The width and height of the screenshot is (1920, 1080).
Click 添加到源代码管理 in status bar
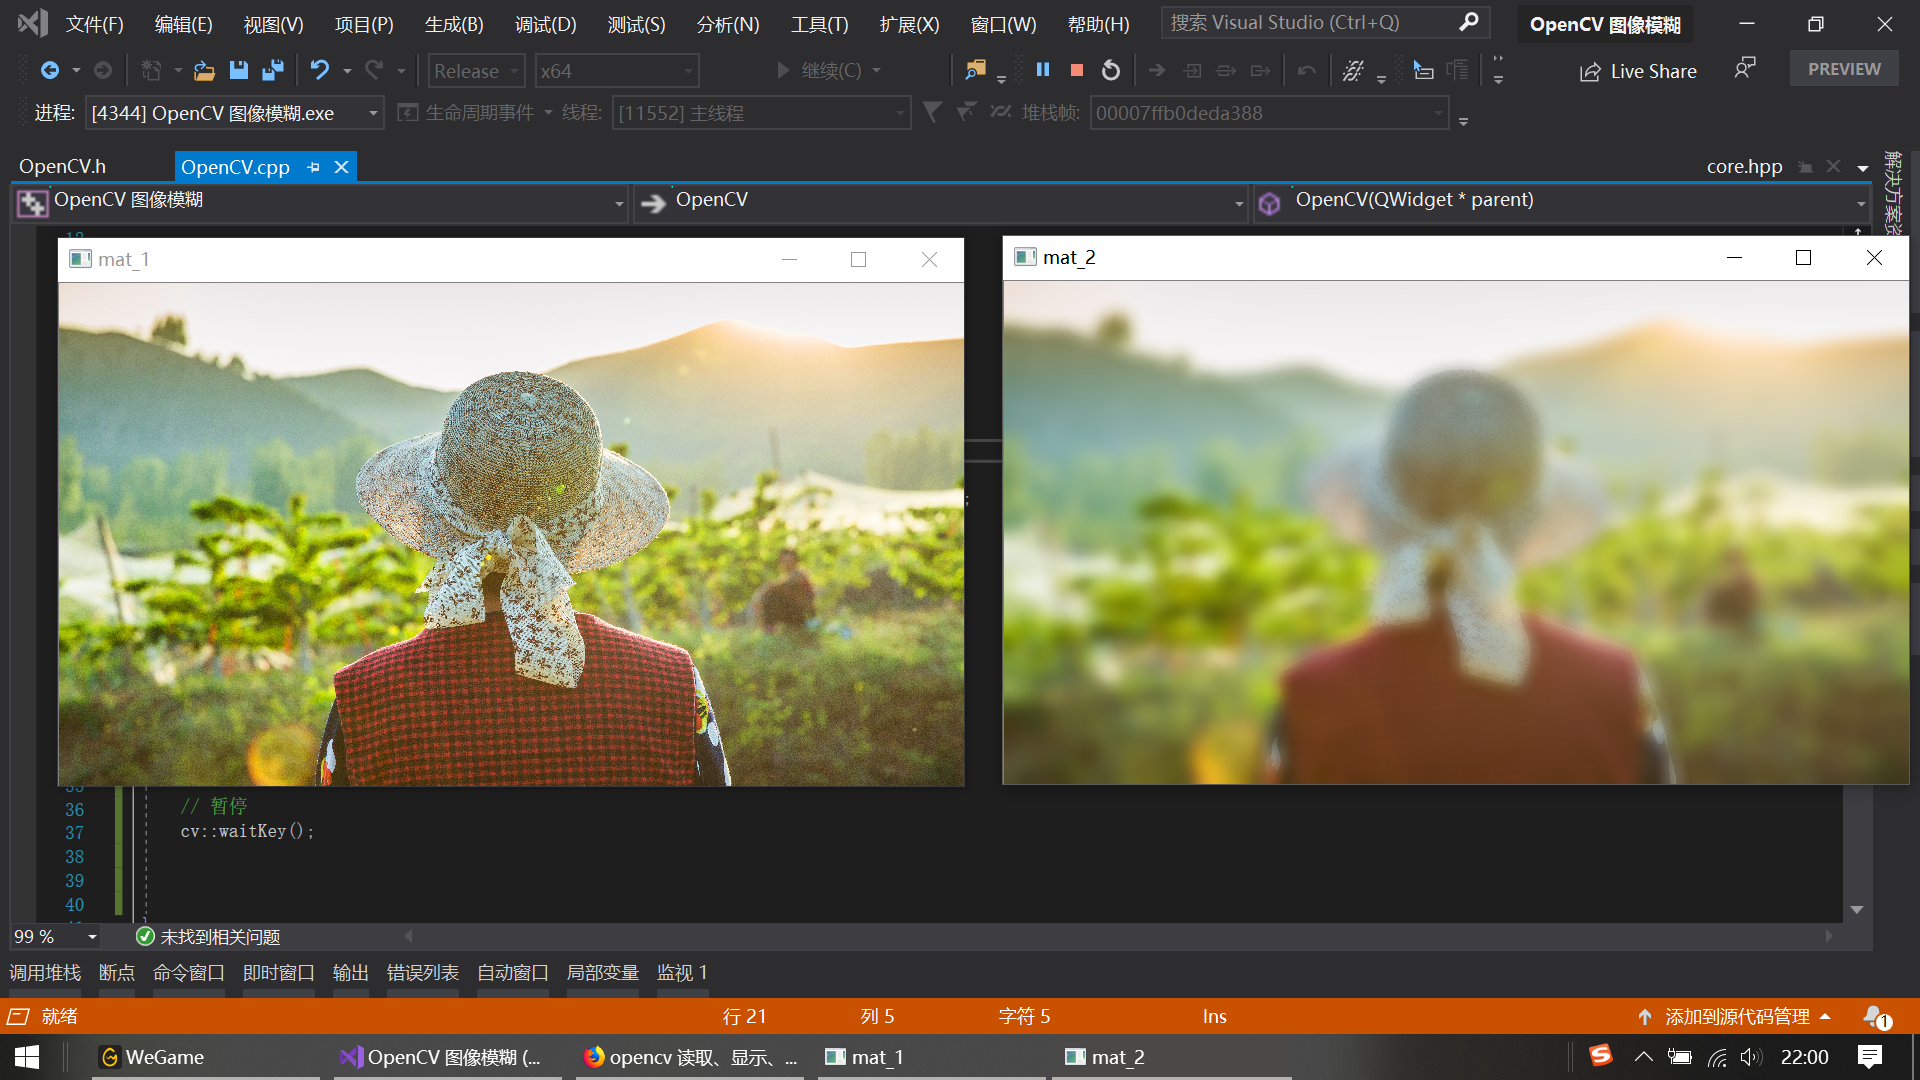pos(1736,1016)
